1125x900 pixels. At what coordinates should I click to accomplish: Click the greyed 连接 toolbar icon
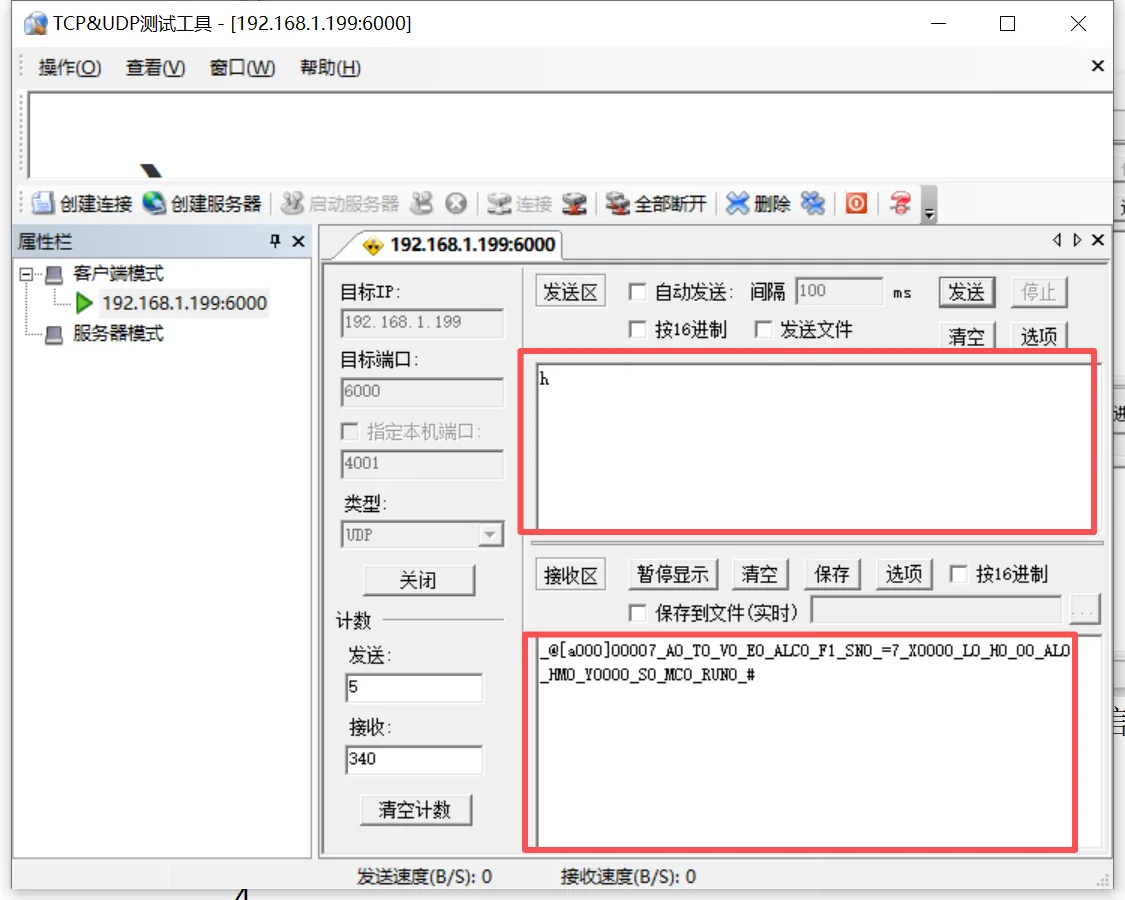[499, 204]
